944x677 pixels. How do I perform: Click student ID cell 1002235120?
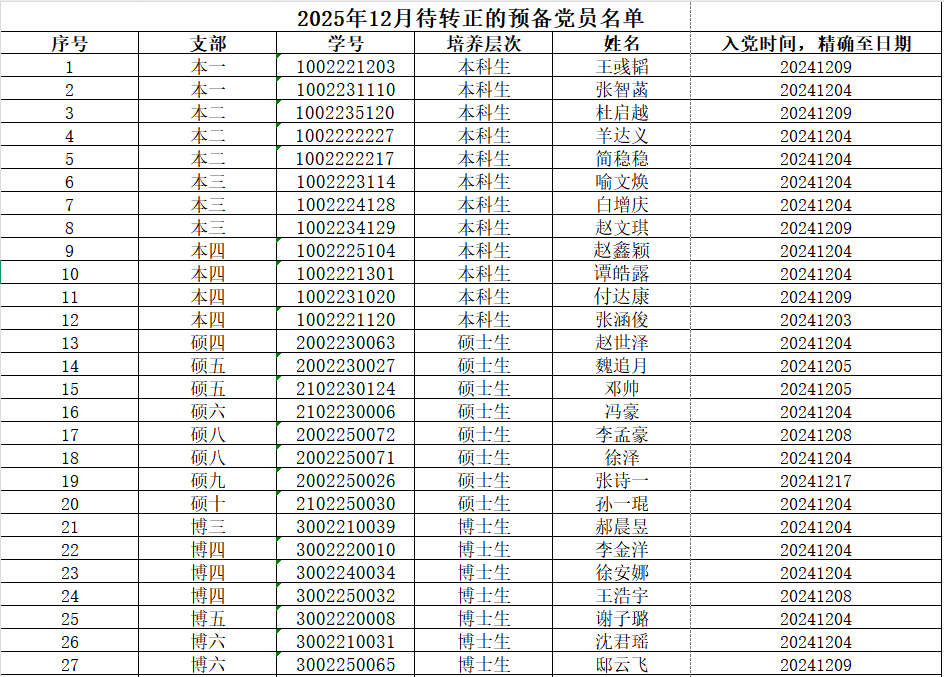(x=346, y=113)
